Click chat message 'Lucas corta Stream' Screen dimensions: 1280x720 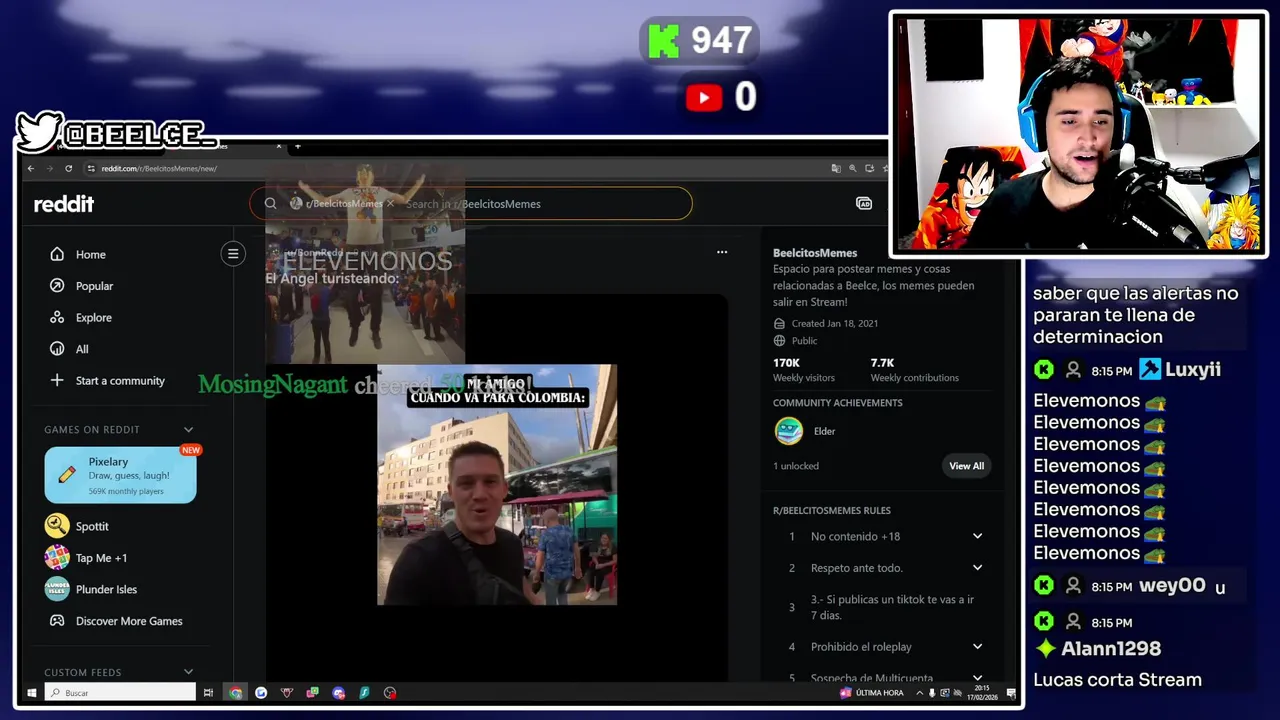pos(1117,680)
